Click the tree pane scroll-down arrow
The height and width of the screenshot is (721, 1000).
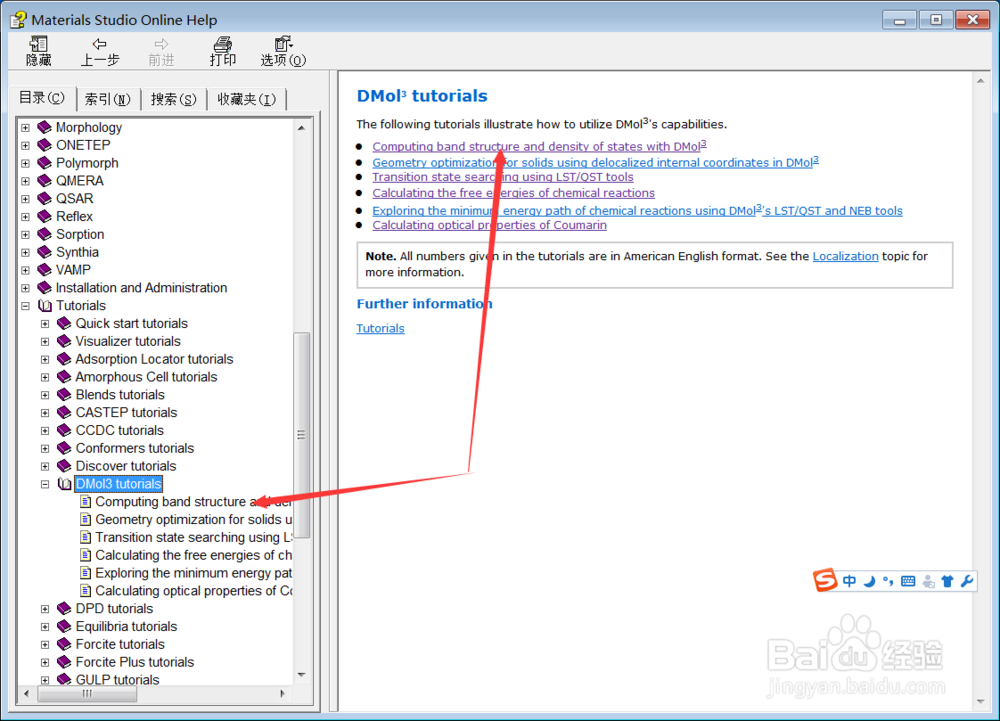click(x=302, y=674)
